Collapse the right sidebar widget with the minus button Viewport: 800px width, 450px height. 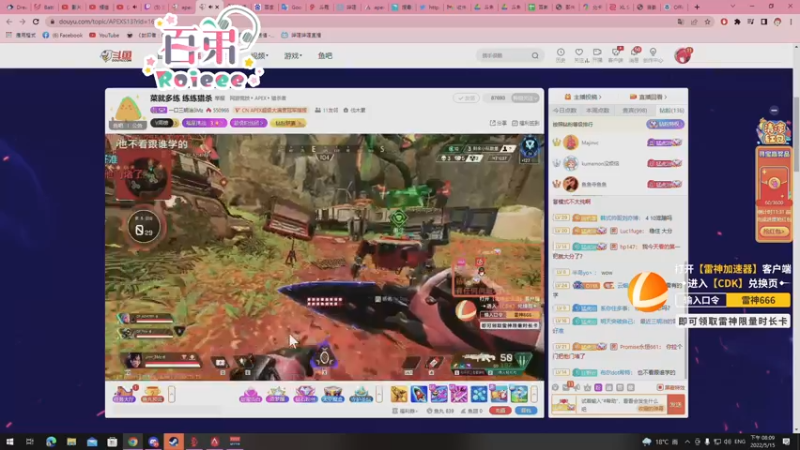point(774,110)
